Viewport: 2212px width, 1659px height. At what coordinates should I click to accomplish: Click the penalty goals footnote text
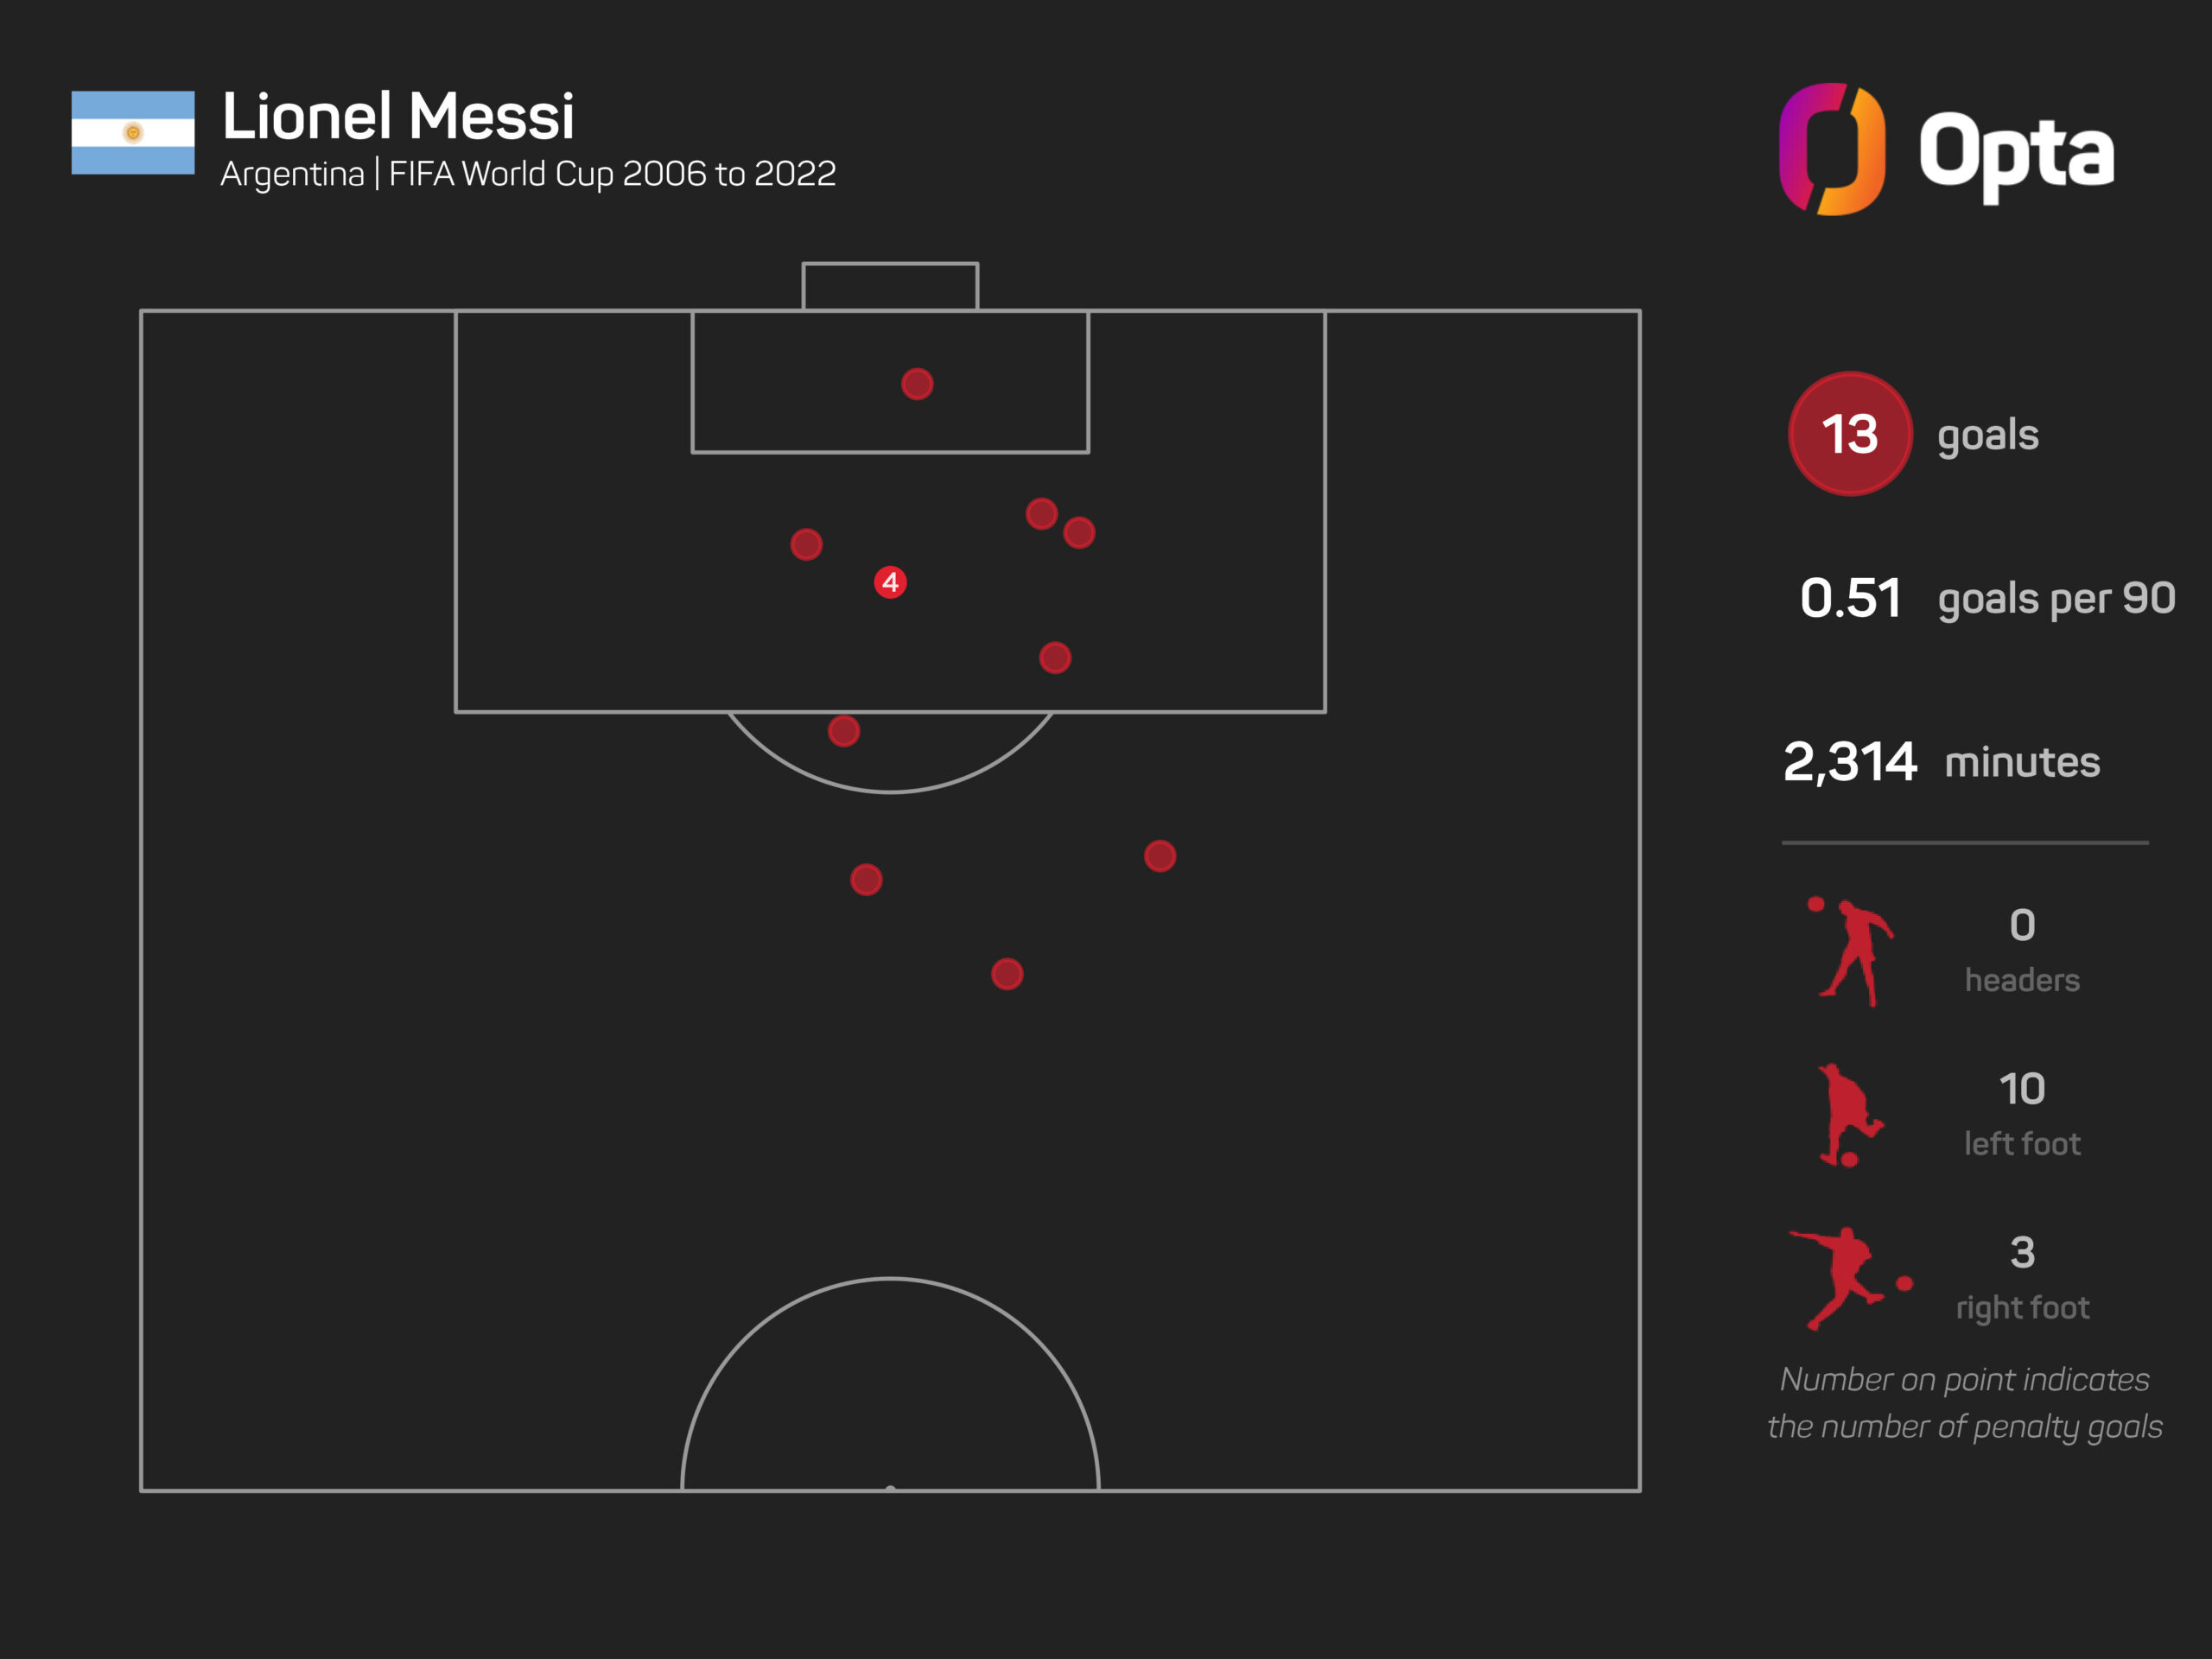pyautogui.click(x=1964, y=1403)
